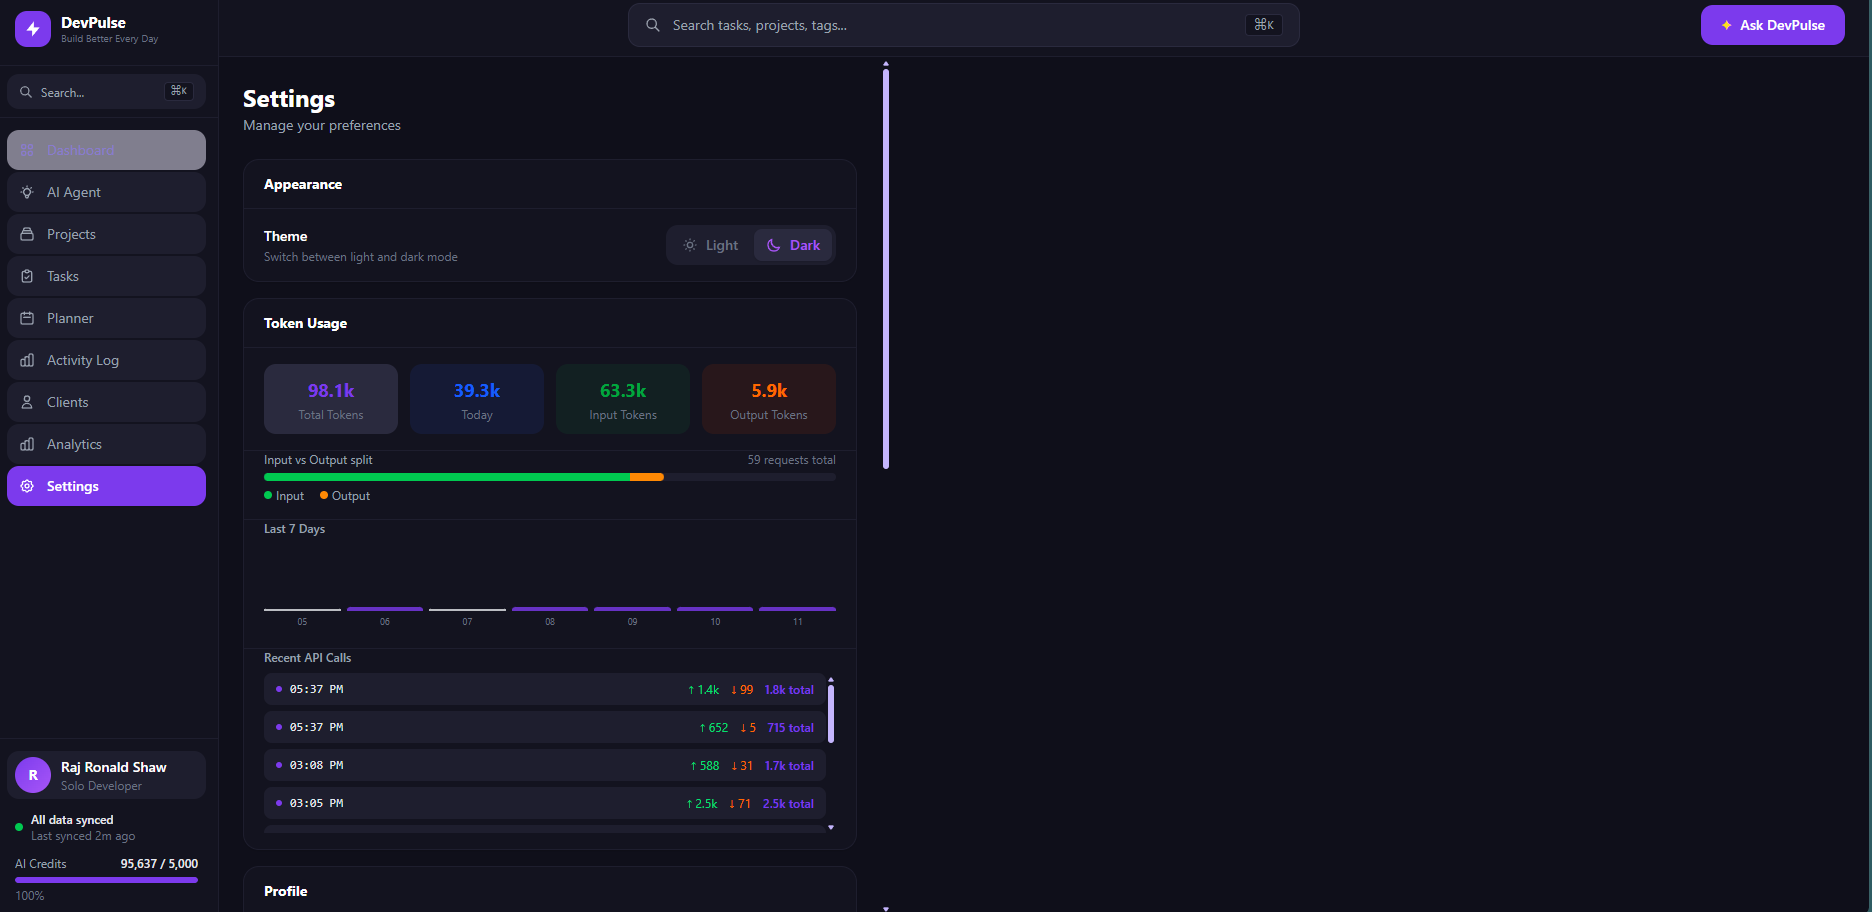This screenshot has width=1872, height=912.
Task: Click the Planner calendar icon
Action: tap(27, 318)
